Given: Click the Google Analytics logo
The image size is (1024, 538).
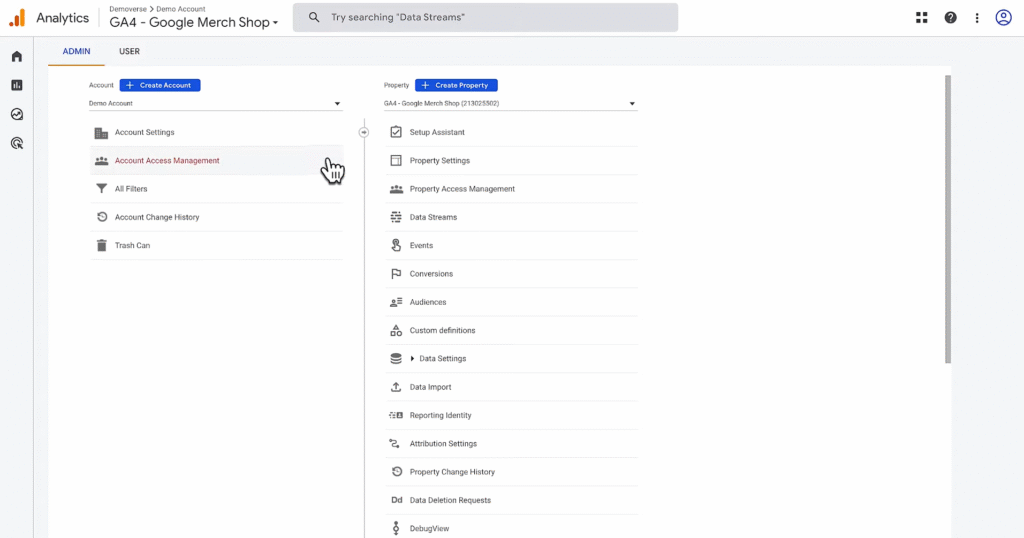Looking at the screenshot, I should coord(18,18).
